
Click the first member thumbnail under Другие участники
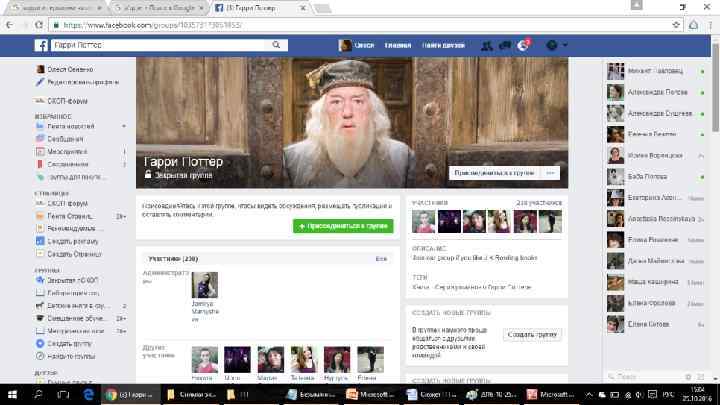[205, 360]
